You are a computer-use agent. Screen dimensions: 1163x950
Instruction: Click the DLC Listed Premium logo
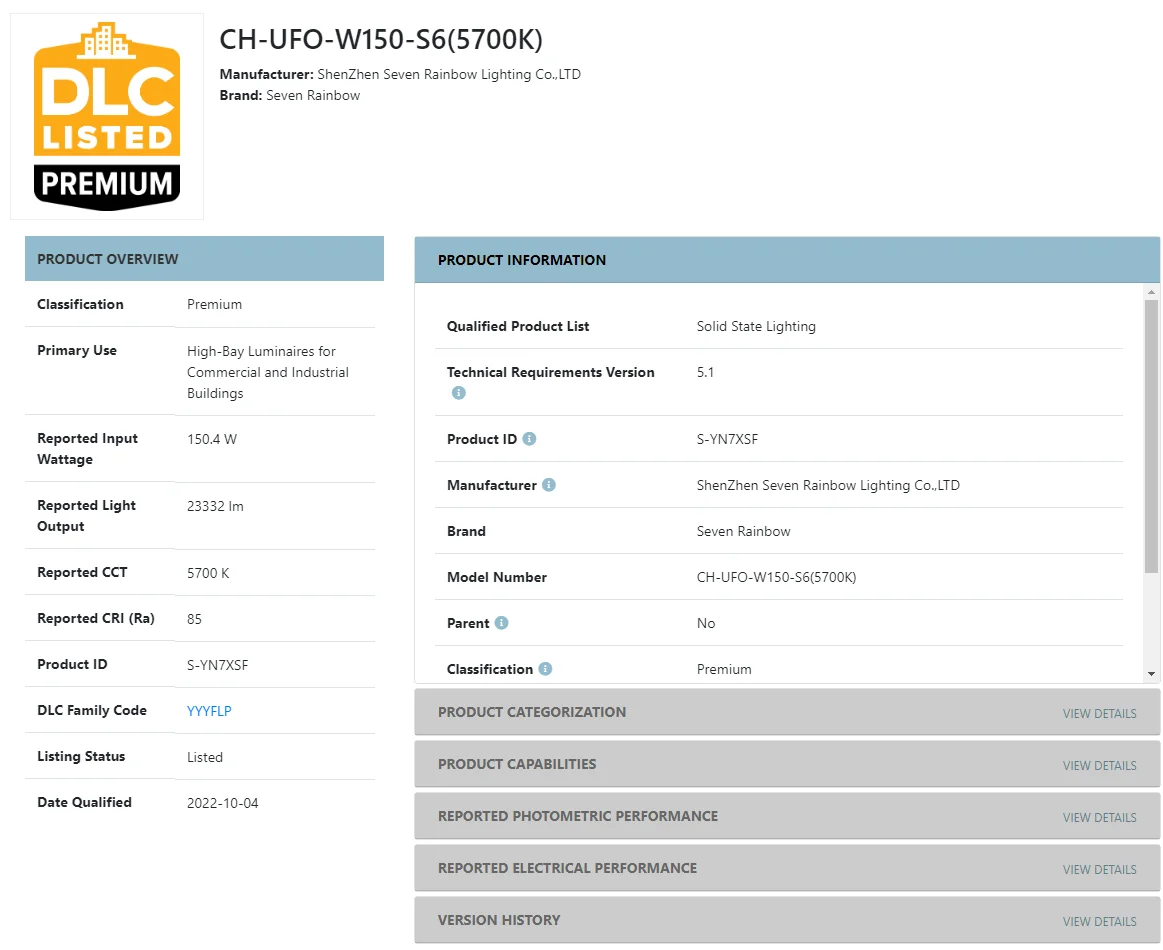pos(107,116)
